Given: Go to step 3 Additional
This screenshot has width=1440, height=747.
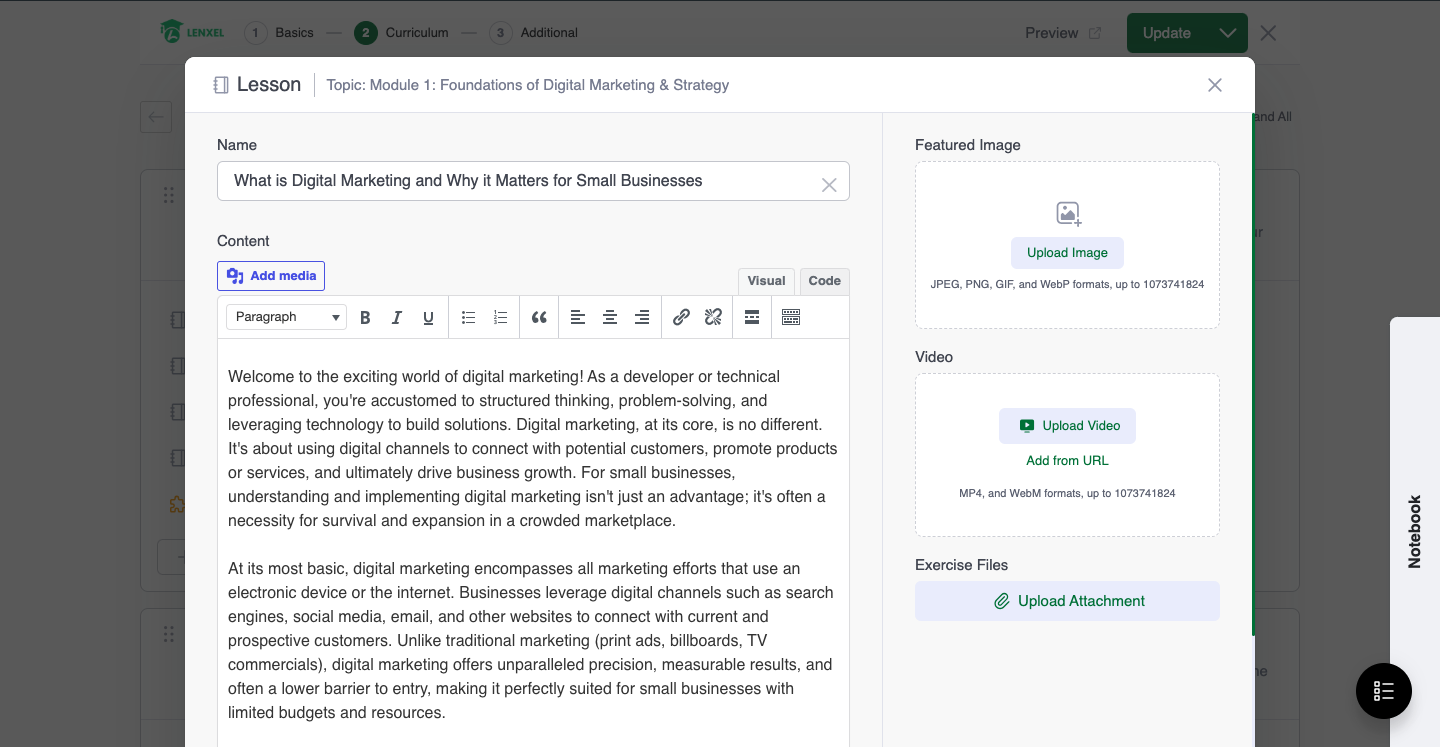Looking at the screenshot, I should [x=534, y=33].
